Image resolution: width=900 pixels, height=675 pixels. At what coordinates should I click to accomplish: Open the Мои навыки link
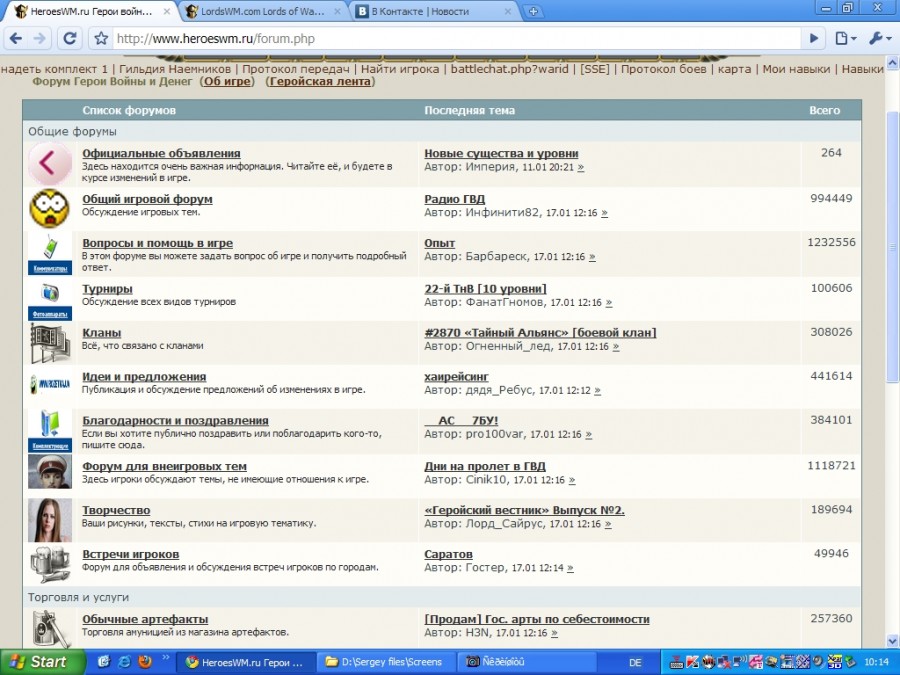pos(796,69)
